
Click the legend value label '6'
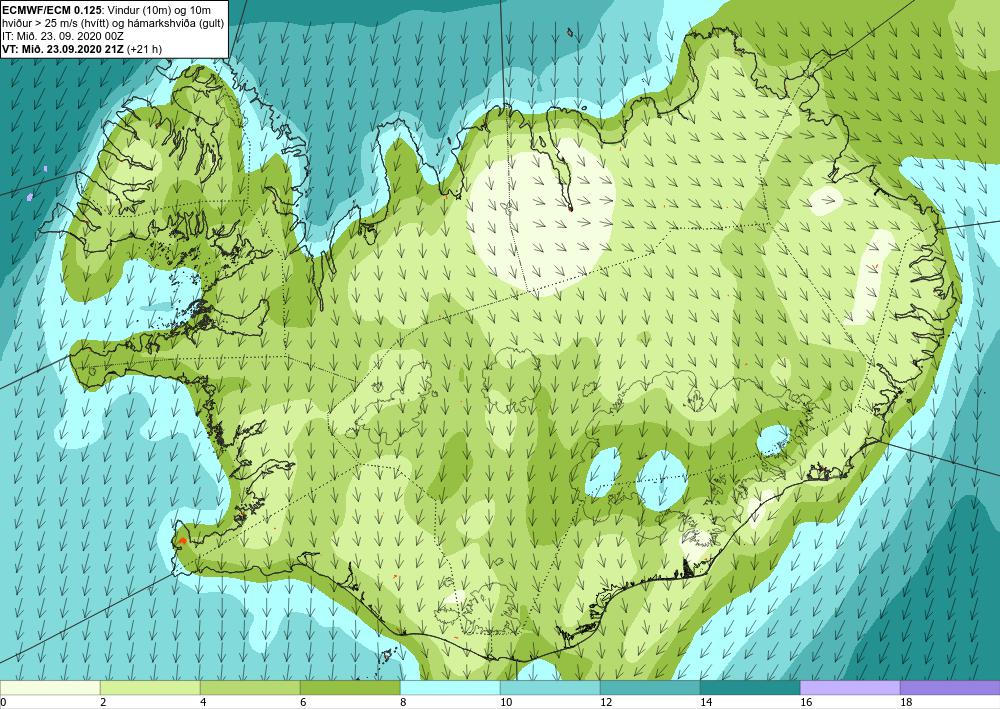303,702
